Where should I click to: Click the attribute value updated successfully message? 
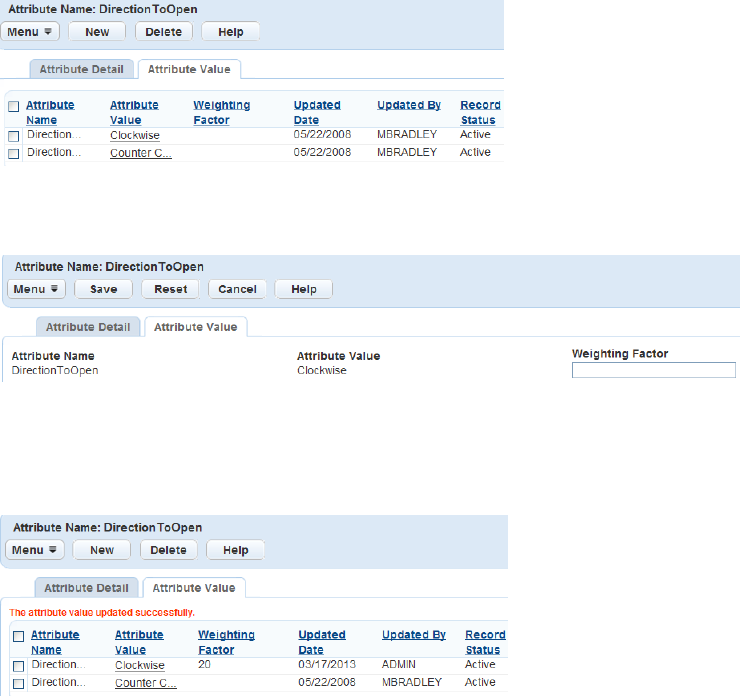click(102, 612)
